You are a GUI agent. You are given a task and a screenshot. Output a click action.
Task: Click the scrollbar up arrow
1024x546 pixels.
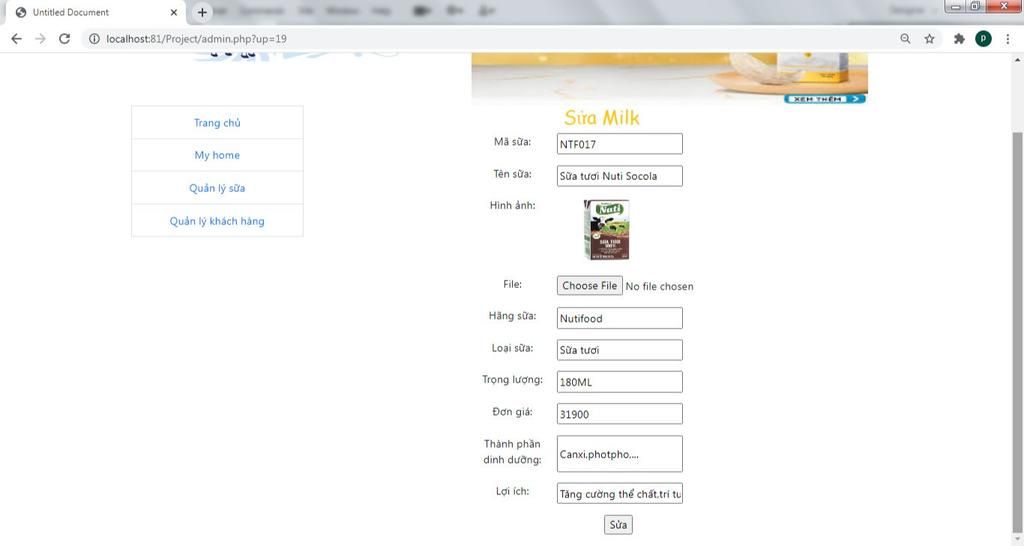1017,59
